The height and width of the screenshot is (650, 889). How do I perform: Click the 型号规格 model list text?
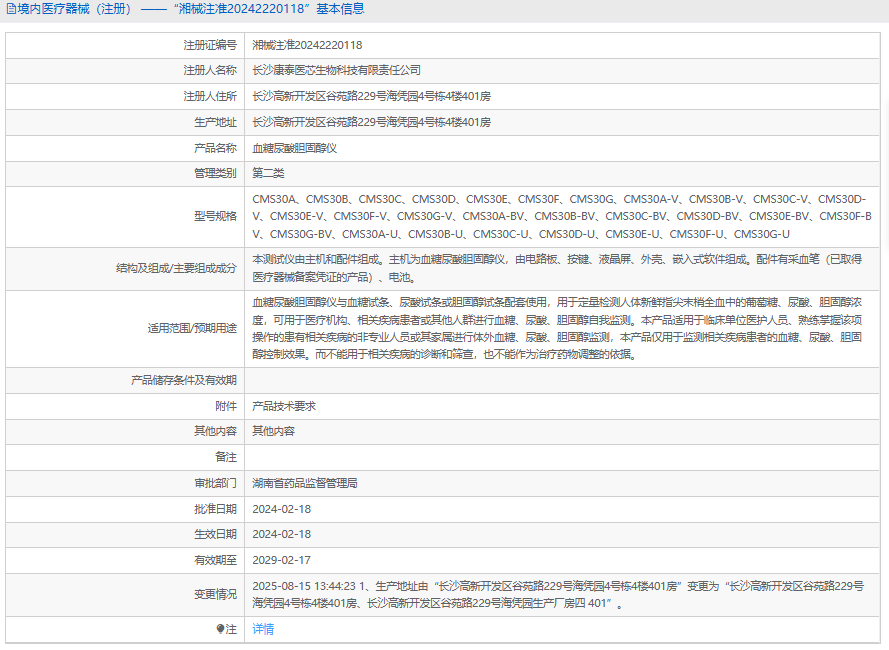point(560,216)
